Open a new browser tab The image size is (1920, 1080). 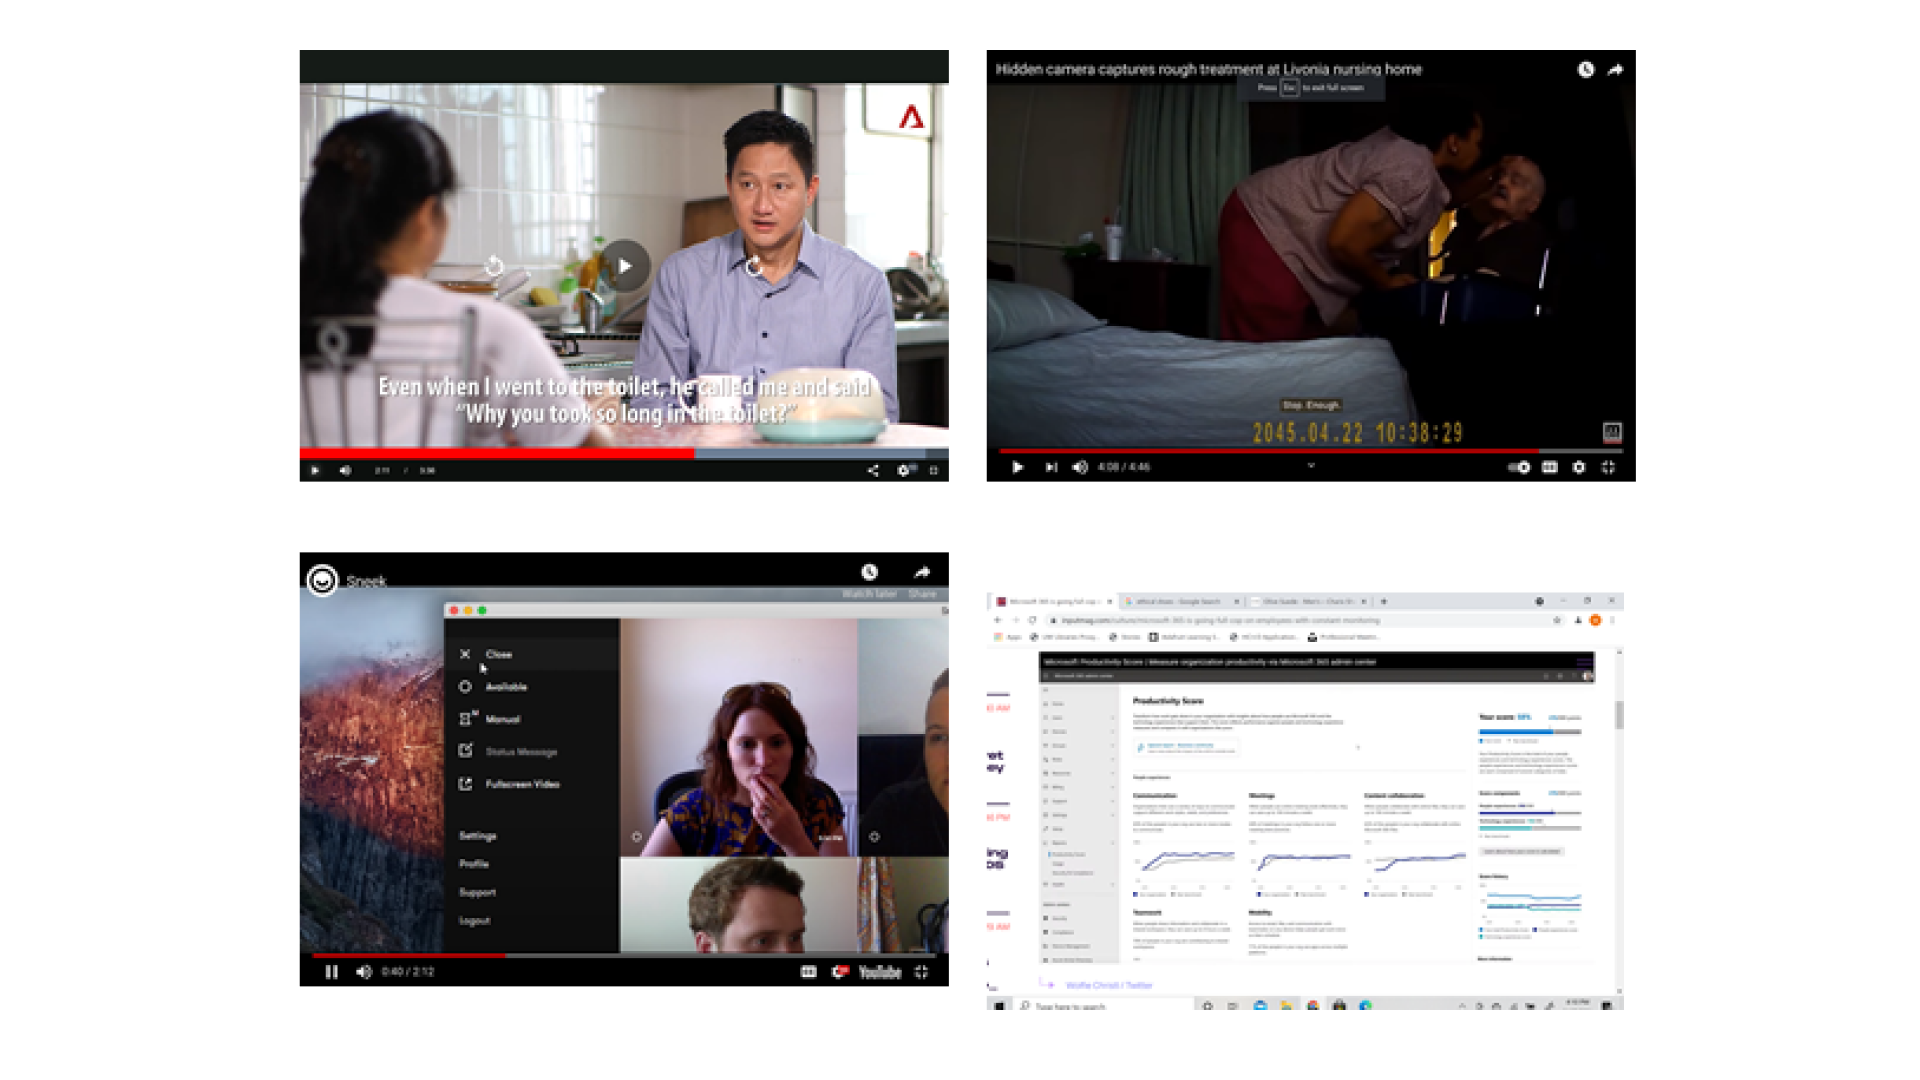[1384, 602]
